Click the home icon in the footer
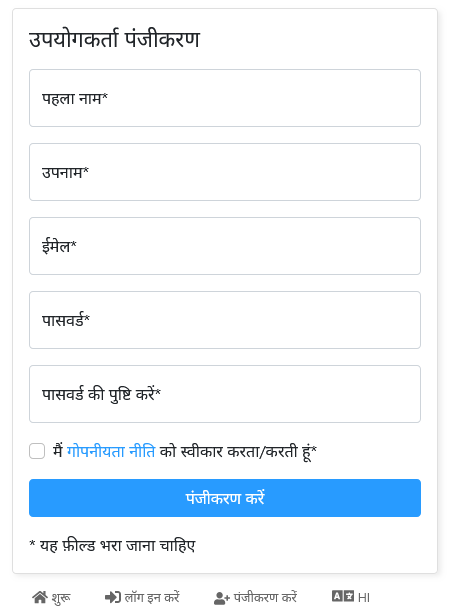 [x=40, y=597]
